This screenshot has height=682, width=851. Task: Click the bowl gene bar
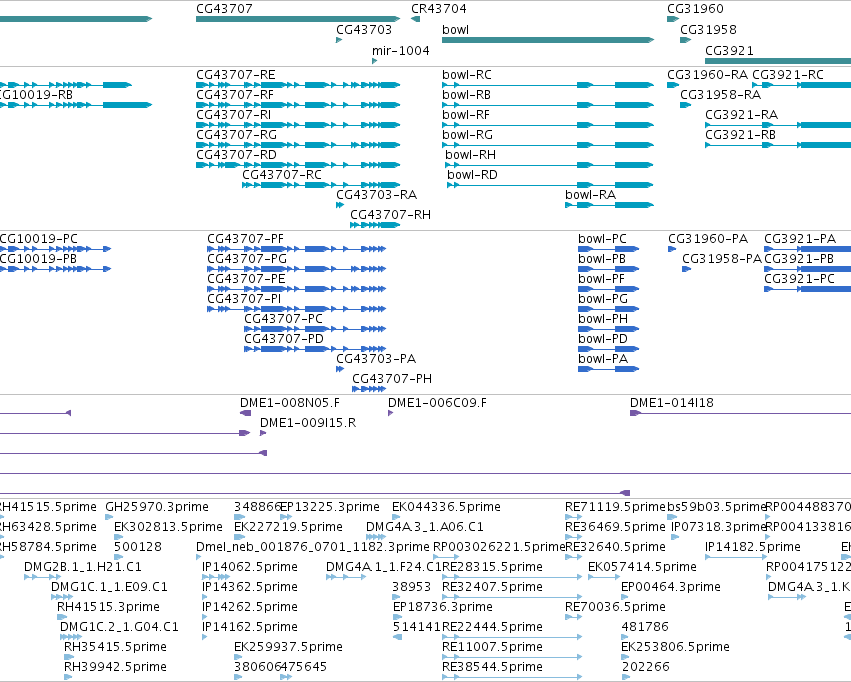(x=548, y=40)
